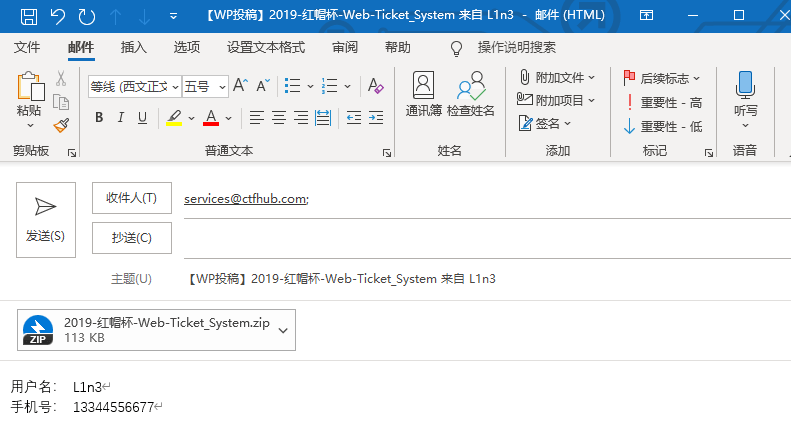Open the Review (审阅) tab
The image size is (791, 423).
coord(345,47)
